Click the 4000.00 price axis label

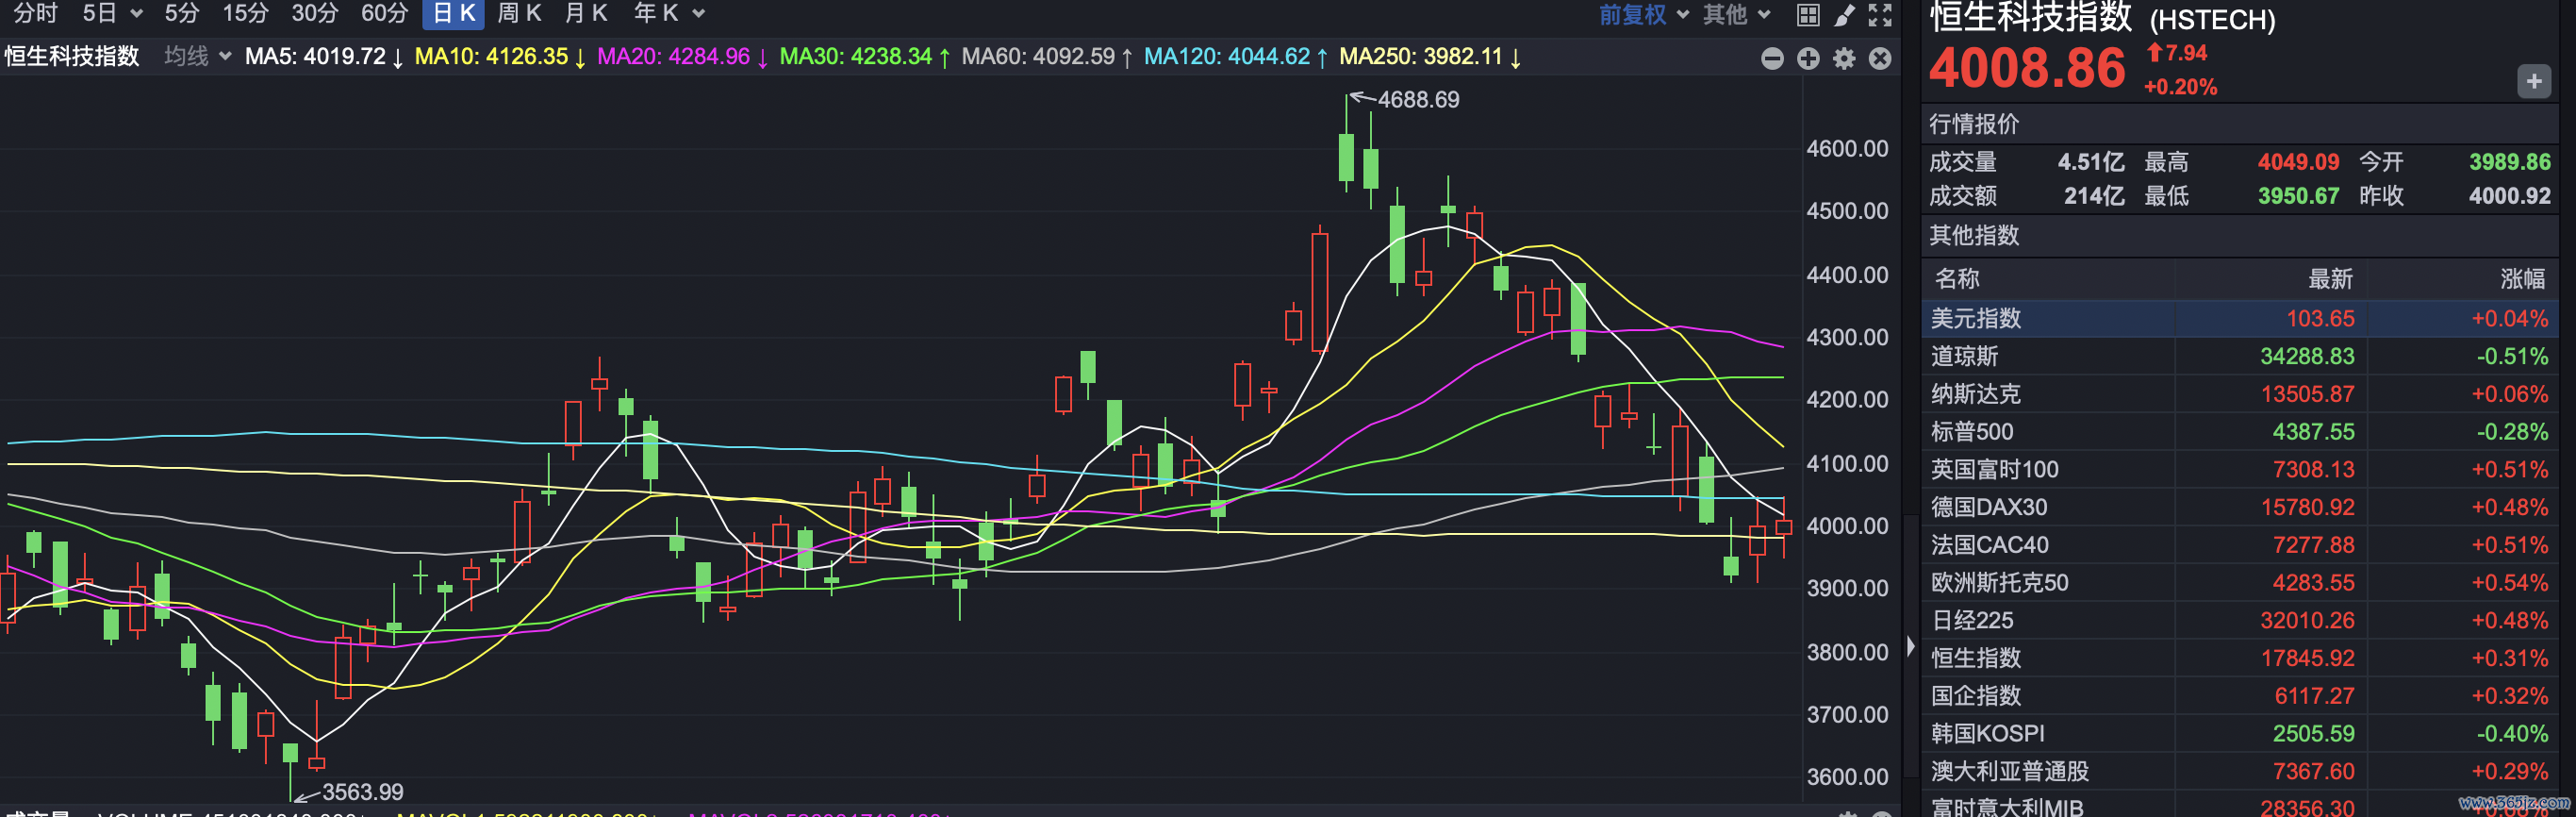[x=1847, y=526]
